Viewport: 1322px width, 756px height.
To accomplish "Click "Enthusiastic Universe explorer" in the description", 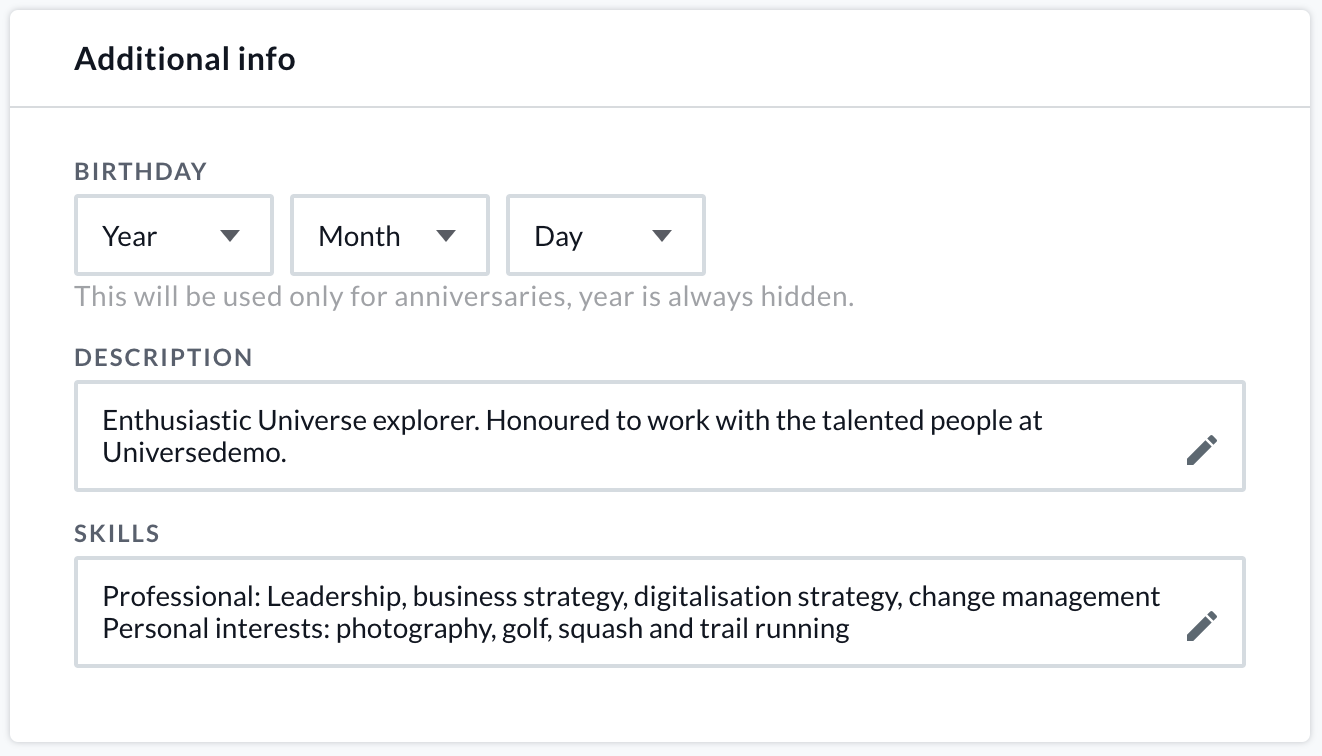I will point(292,421).
